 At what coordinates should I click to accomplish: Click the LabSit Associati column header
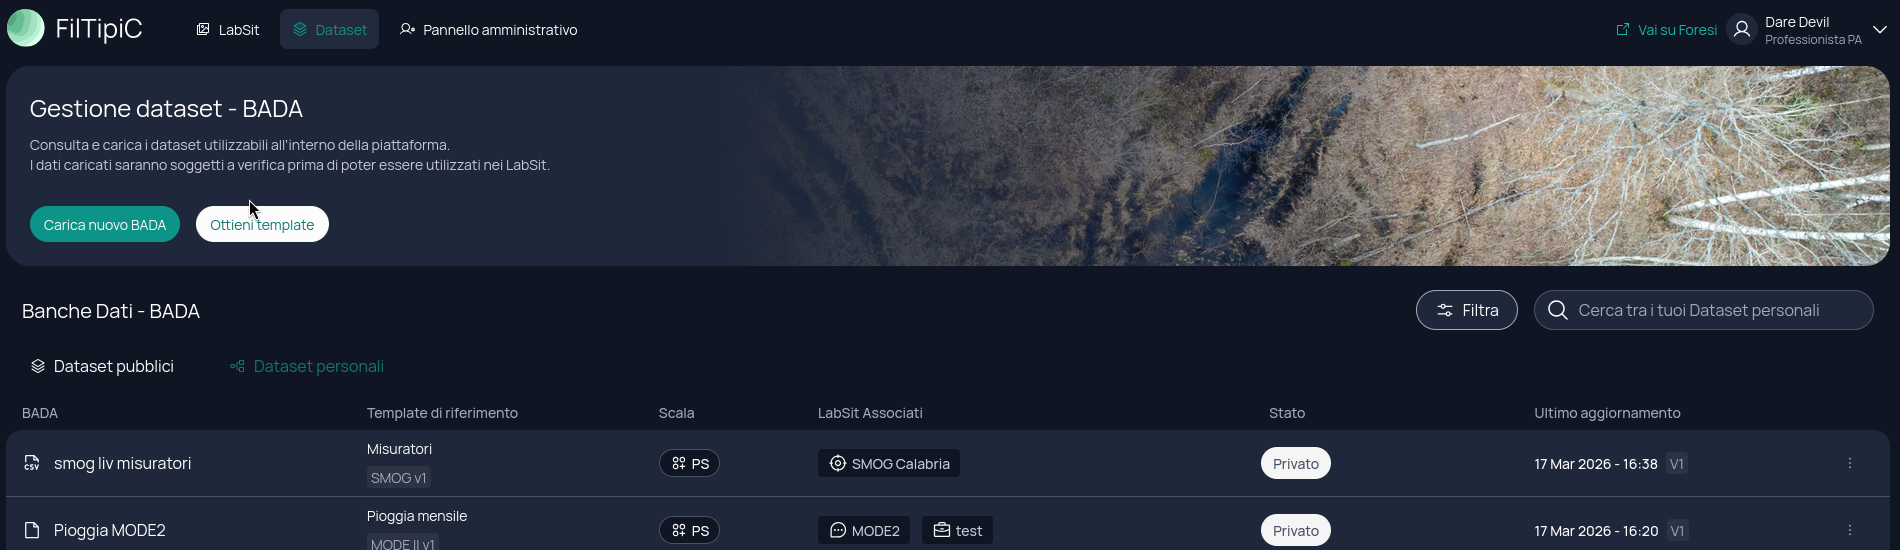[870, 413]
